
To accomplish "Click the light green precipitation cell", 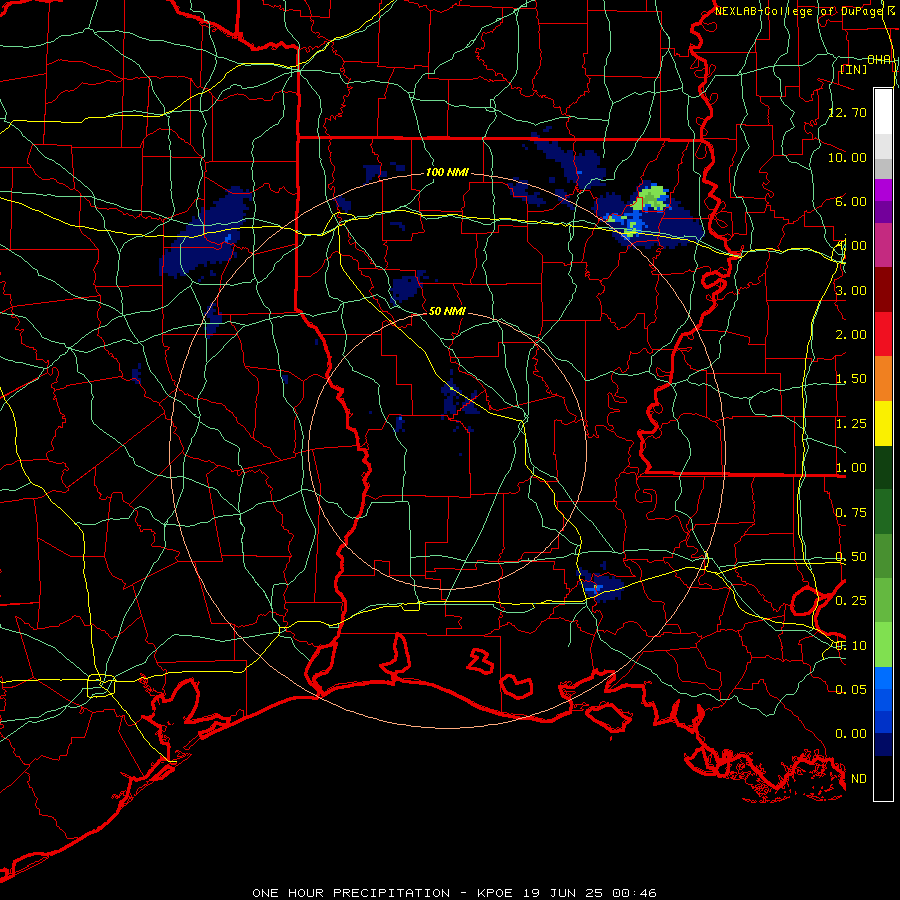I will click(x=651, y=198).
